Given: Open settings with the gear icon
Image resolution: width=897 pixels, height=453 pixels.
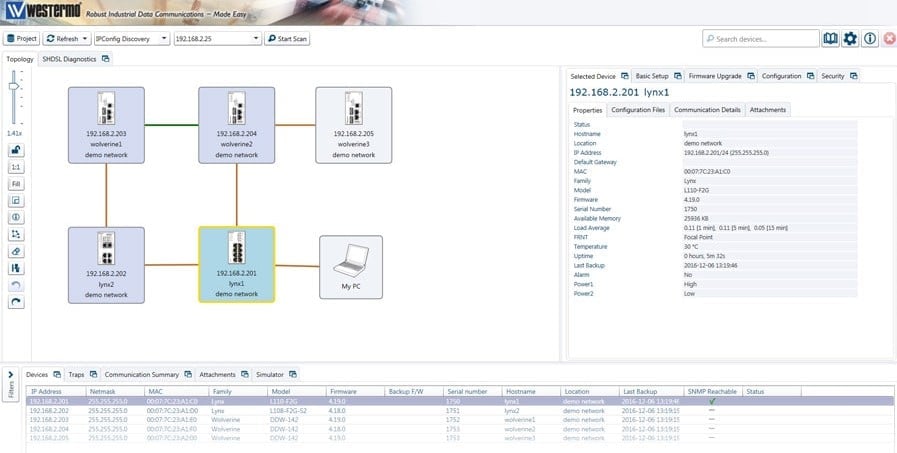Looking at the screenshot, I should (850, 39).
